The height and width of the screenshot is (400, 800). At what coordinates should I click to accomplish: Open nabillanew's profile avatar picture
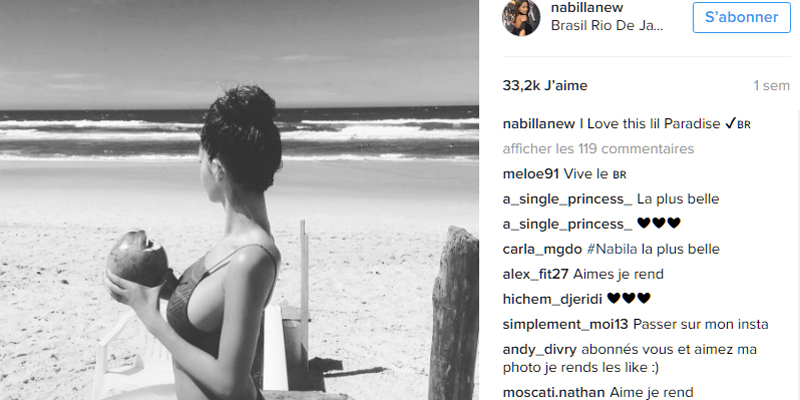[521, 17]
